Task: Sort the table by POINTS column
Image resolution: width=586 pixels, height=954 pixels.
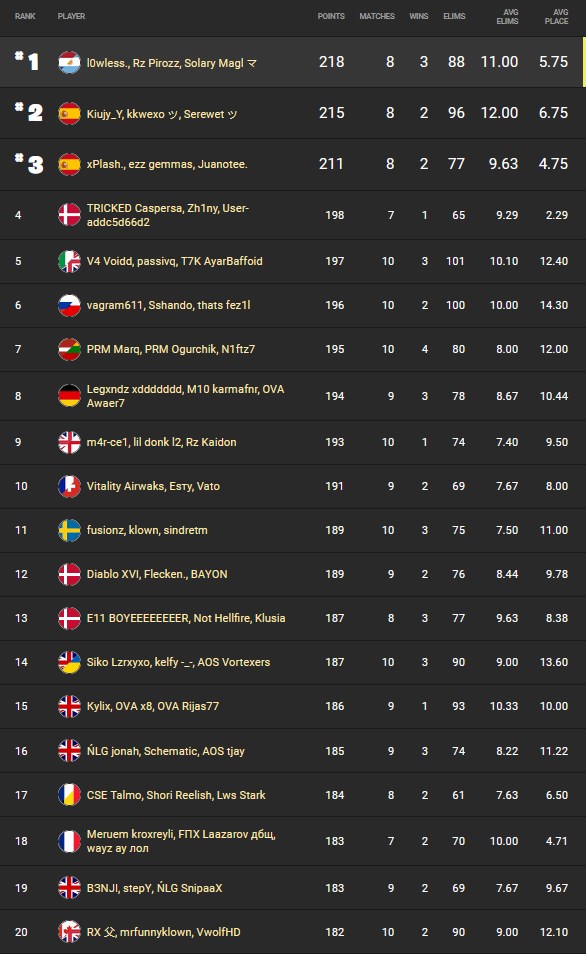Action: pos(330,16)
